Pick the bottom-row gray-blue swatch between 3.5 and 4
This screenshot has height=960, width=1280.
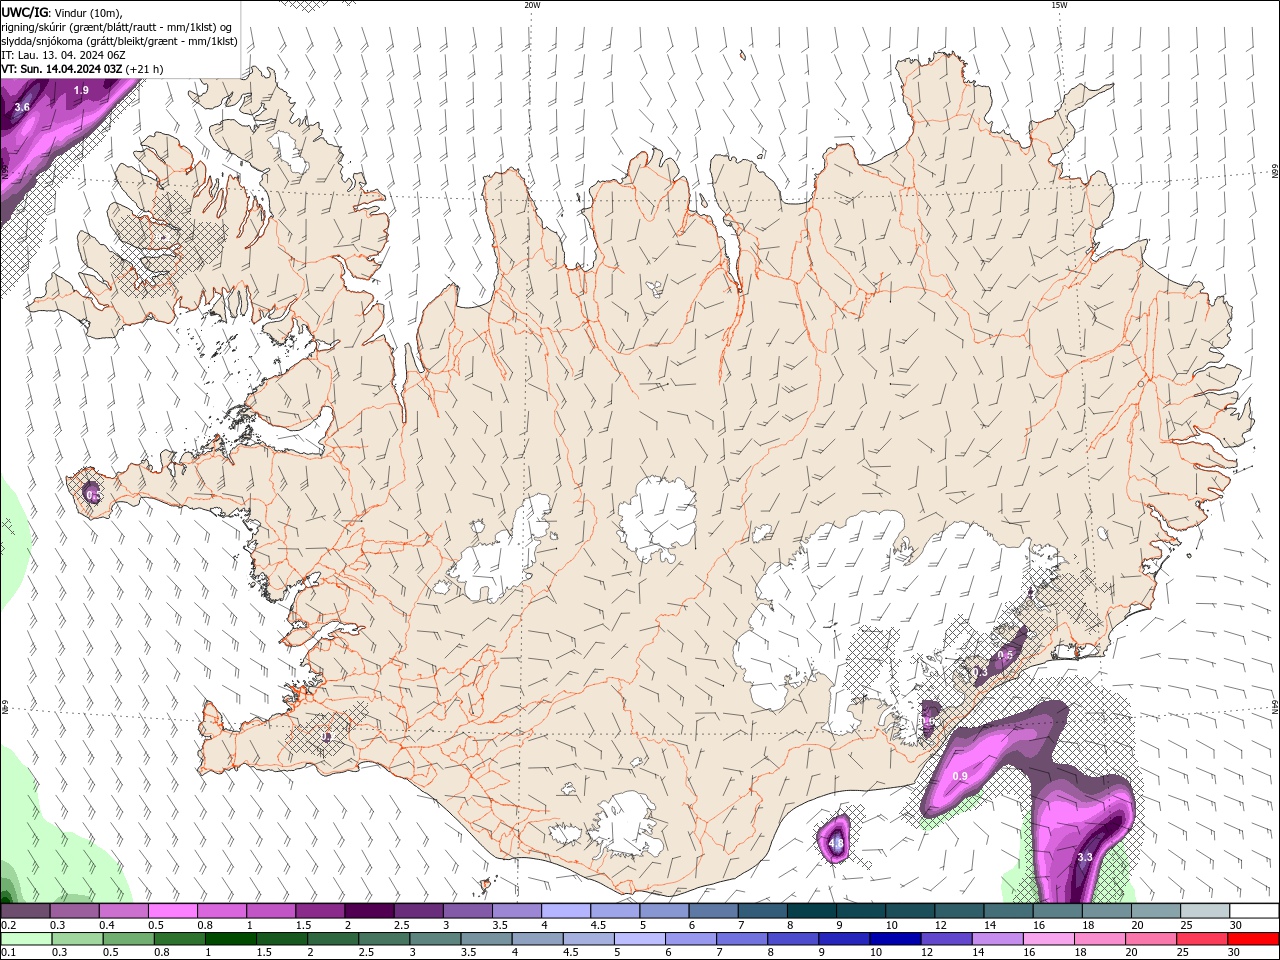point(487,939)
